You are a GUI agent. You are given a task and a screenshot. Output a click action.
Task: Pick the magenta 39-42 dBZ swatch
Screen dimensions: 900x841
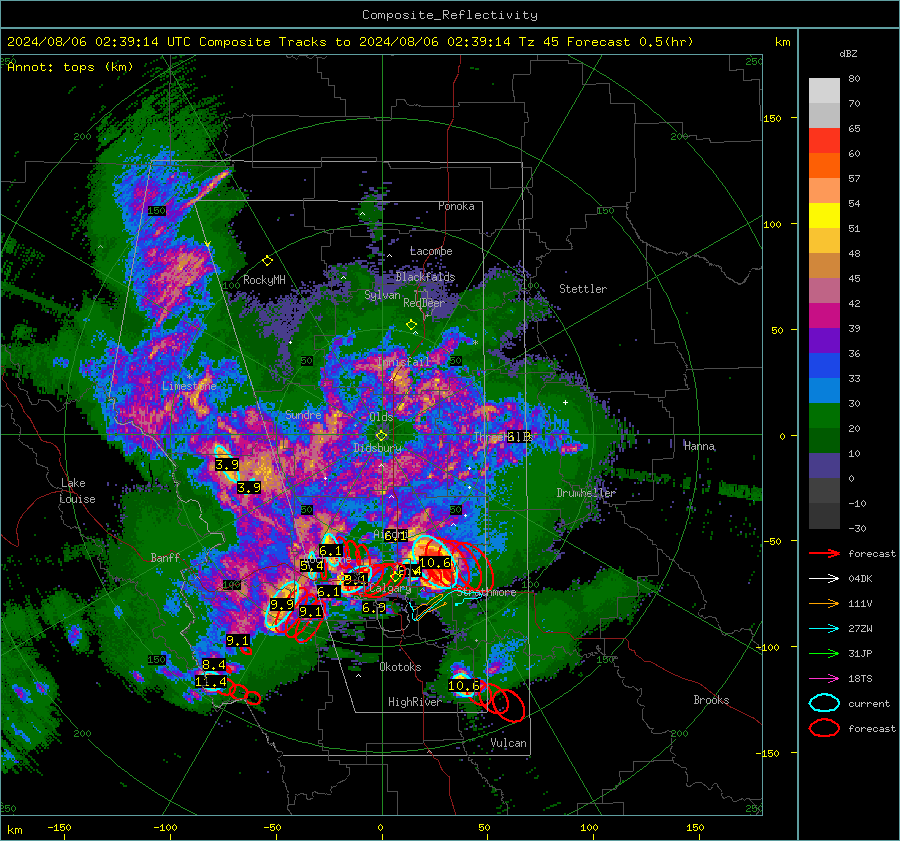[824, 316]
